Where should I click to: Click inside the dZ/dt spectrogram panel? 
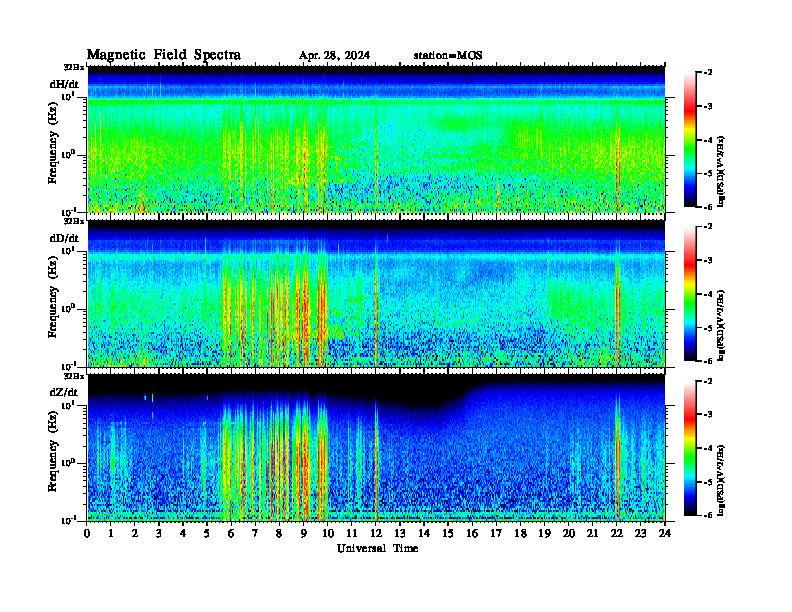376,447
